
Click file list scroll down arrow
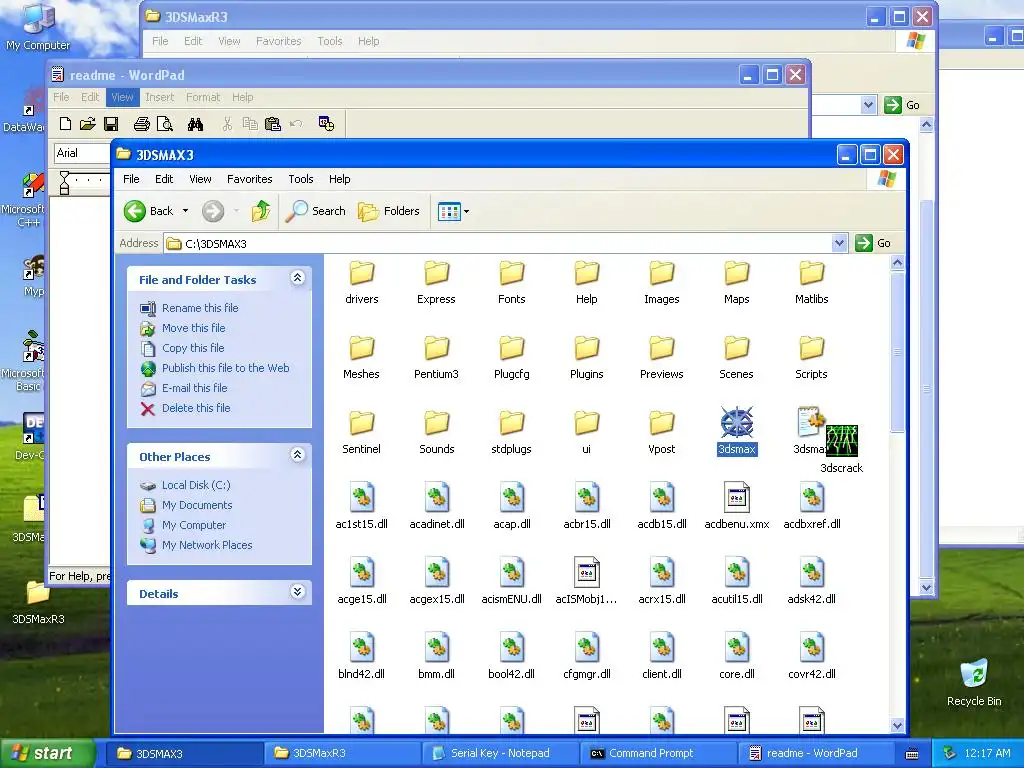pos(897,725)
